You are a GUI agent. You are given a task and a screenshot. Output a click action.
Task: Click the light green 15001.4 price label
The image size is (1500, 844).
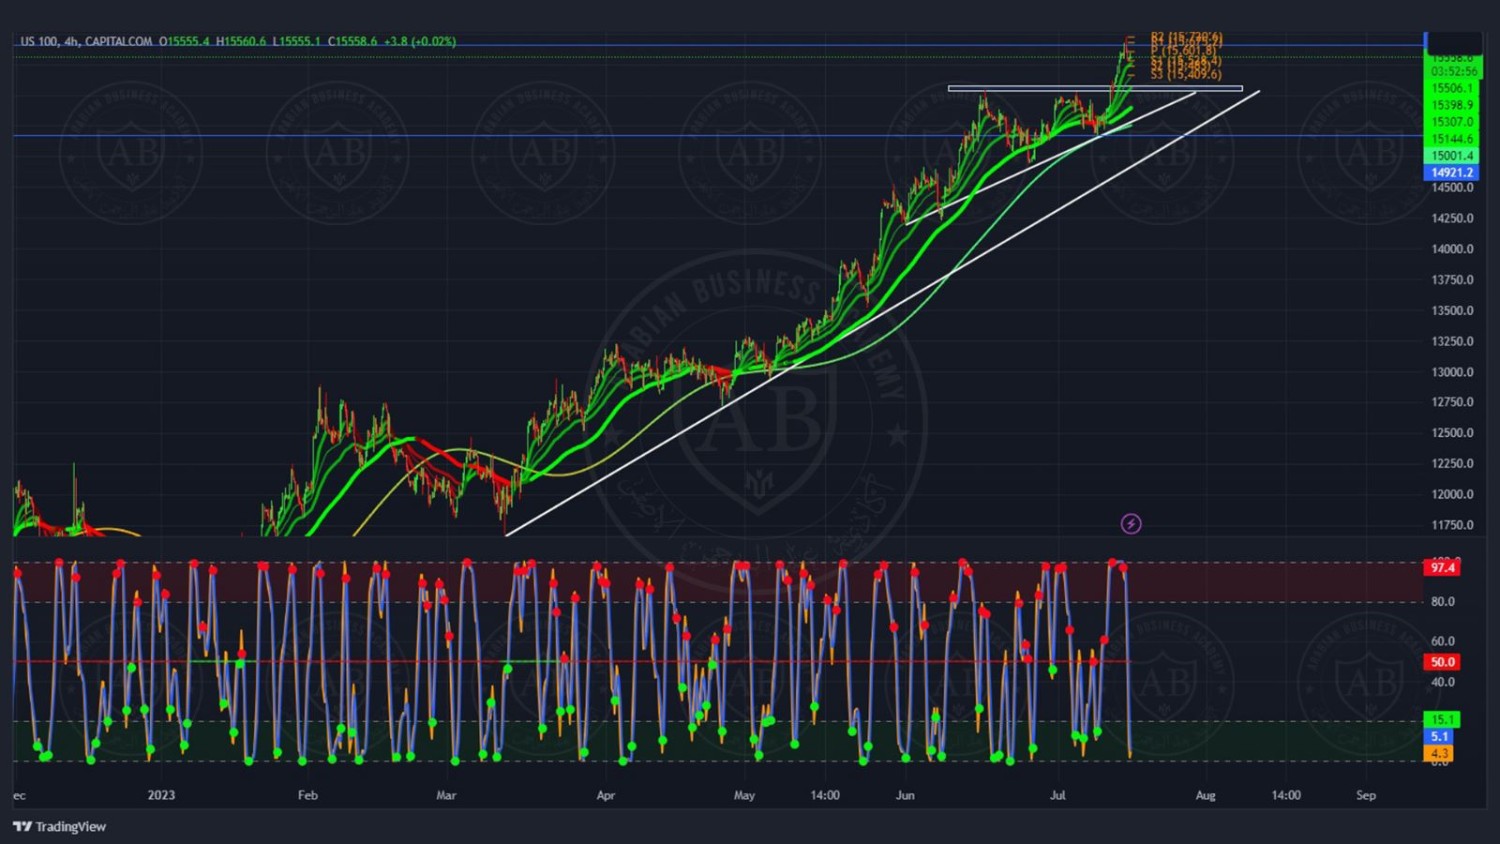1453,156
